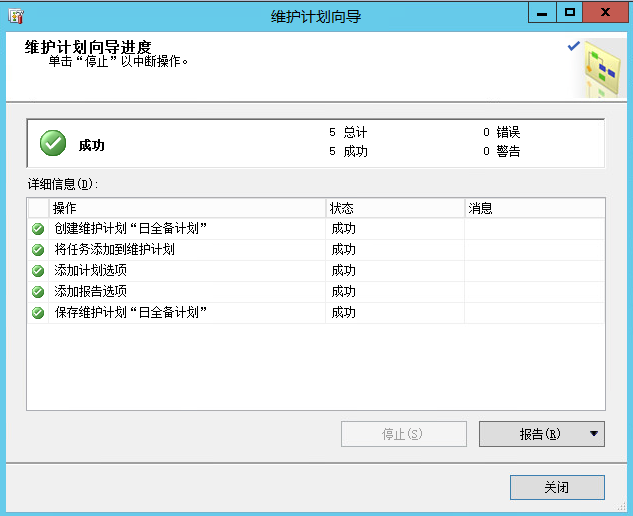Click success icon beside 创建维护计划 row
Image resolution: width=633 pixels, height=516 pixels.
38,229
